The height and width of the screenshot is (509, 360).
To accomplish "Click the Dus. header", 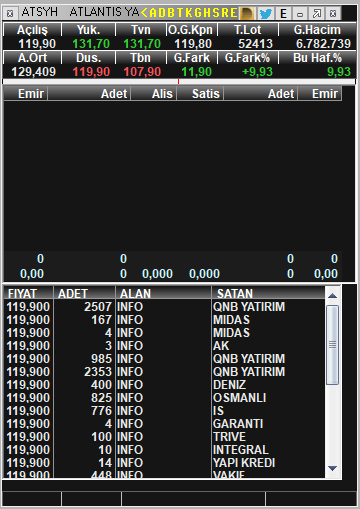I will tap(88, 58).
